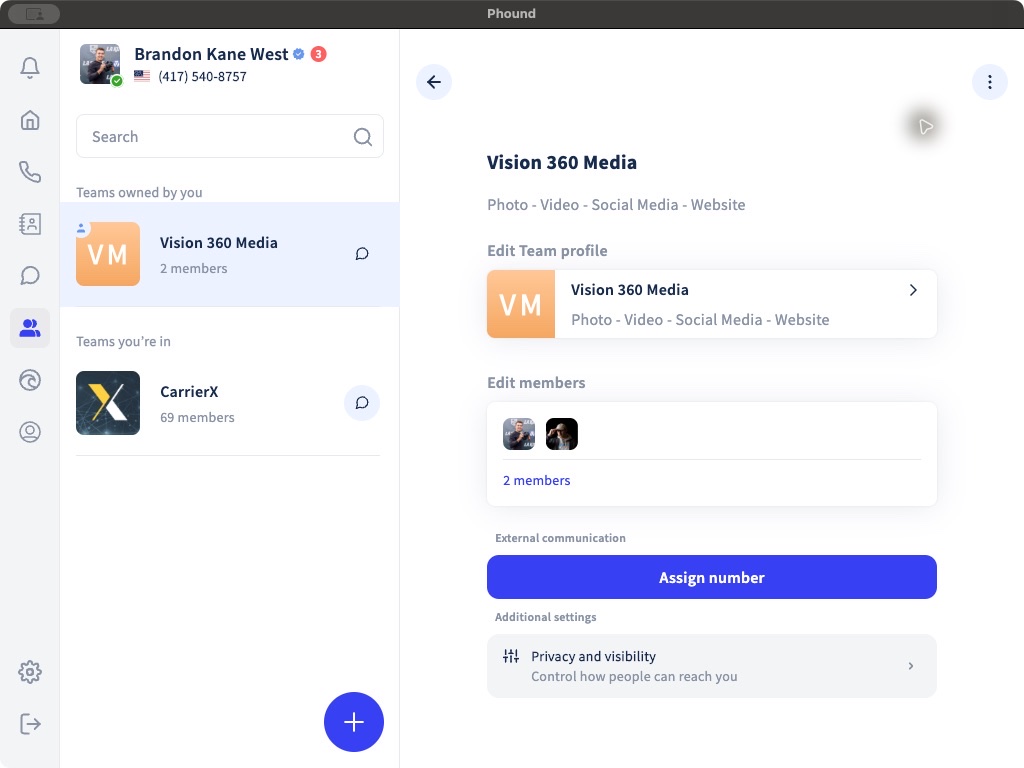Click the log out icon
The width and height of the screenshot is (1024, 768).
pyautogui.click(x=30, y=724)
